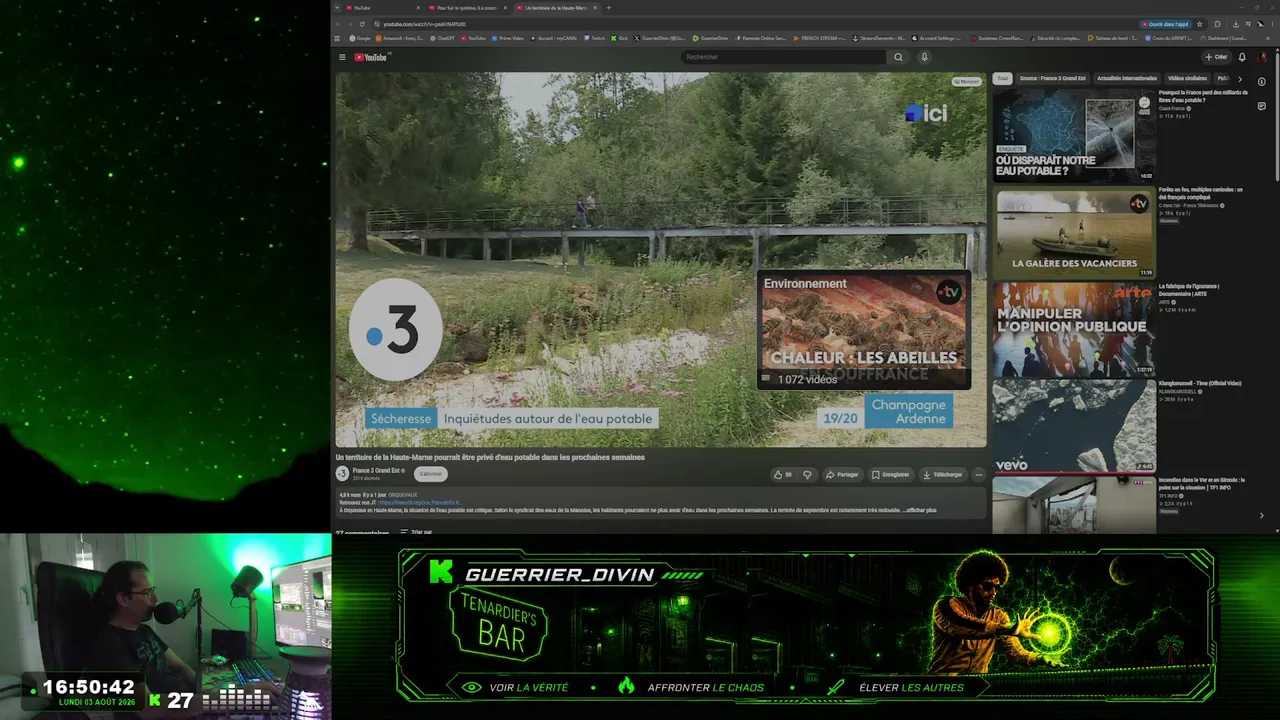
Task: Bookmark this page with the star icon
Action: (x=1201, y=23)
